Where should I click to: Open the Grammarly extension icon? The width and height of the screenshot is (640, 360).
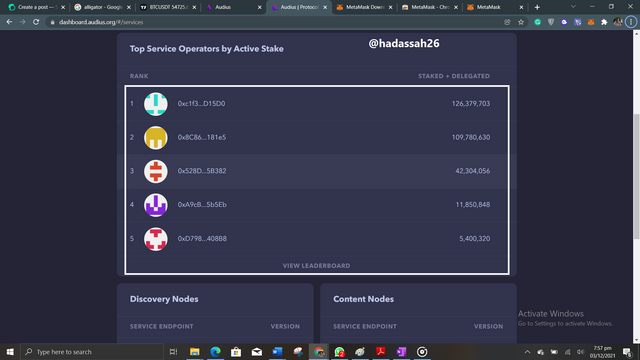pos(538,22)
